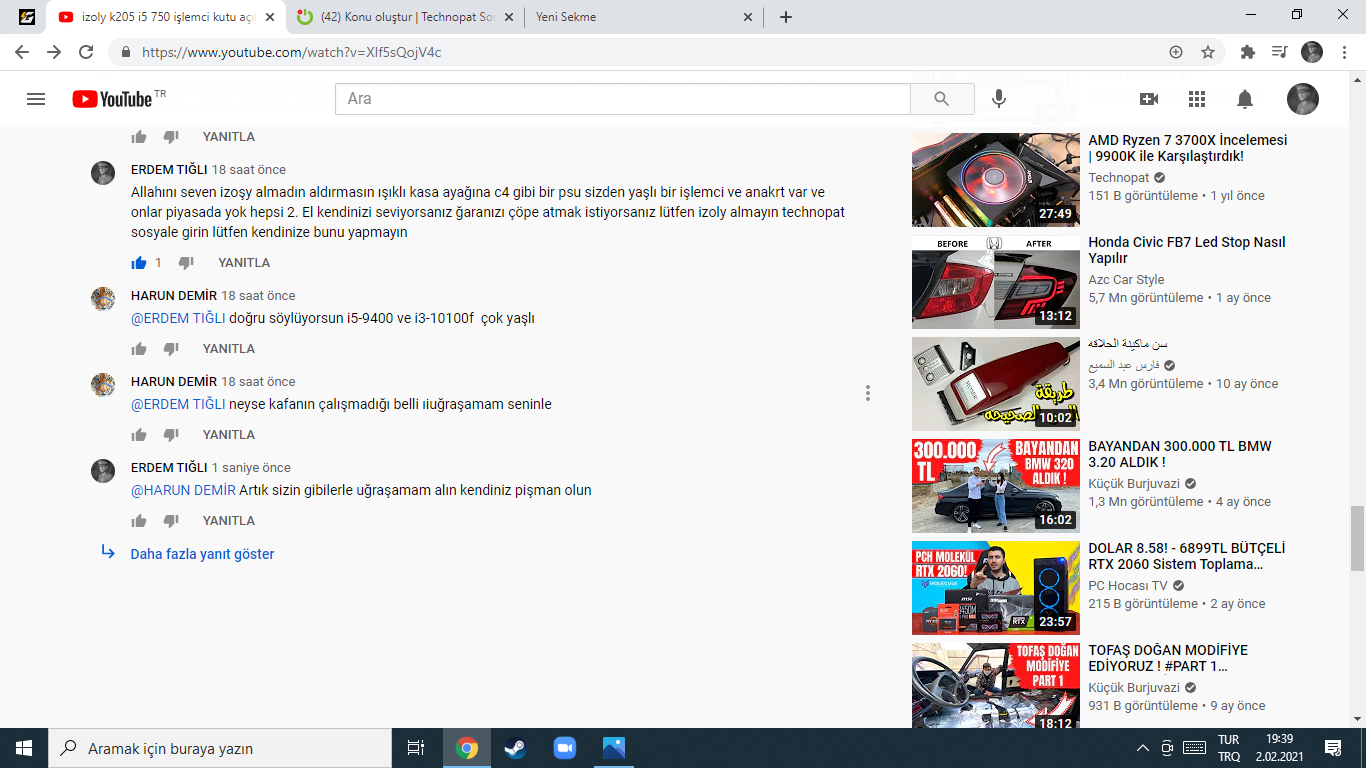Open the Windows notification center icon
The height and width of the screenshot is (768, 1366).
pyautogui.click(x=1332, y=748)
